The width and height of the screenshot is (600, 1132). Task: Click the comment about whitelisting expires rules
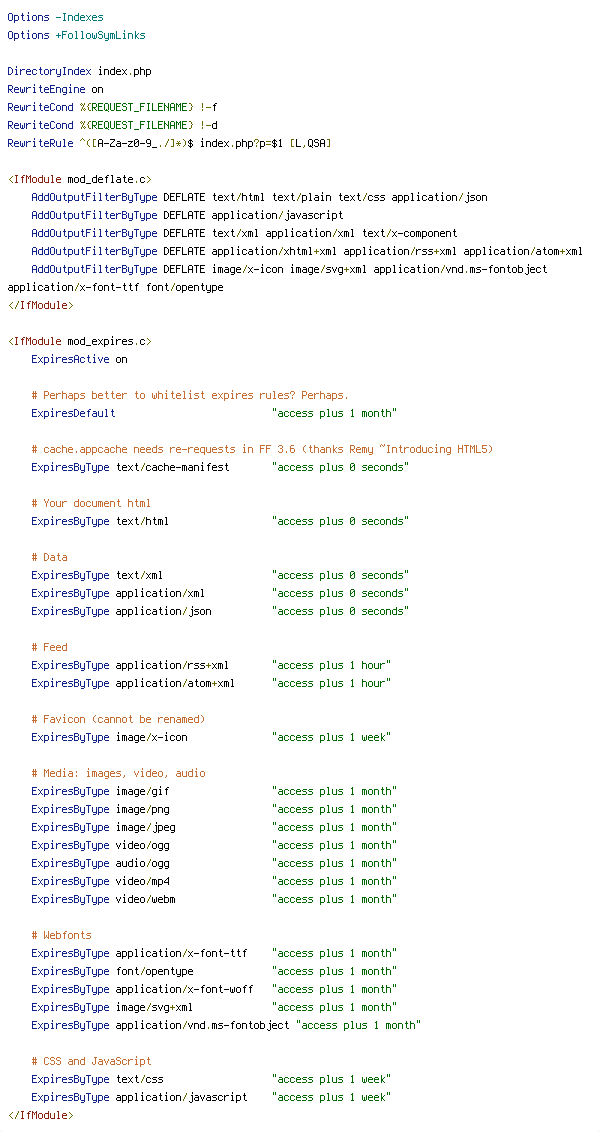tap(190, 395)
